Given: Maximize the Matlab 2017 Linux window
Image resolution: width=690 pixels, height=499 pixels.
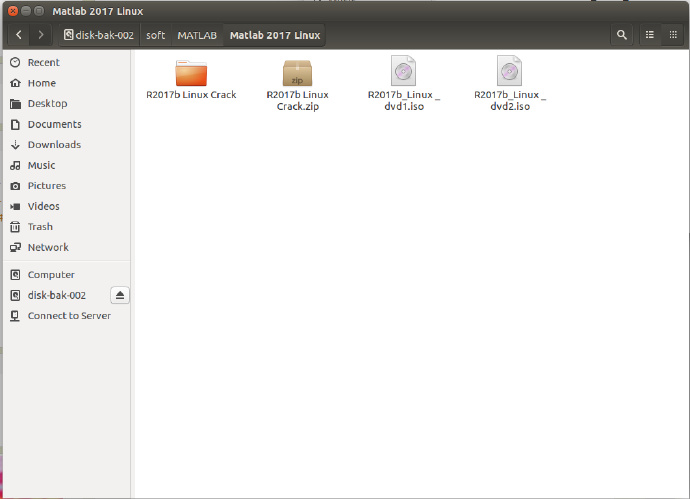Looking at the screenshot, I should click(x=39, y=11).
